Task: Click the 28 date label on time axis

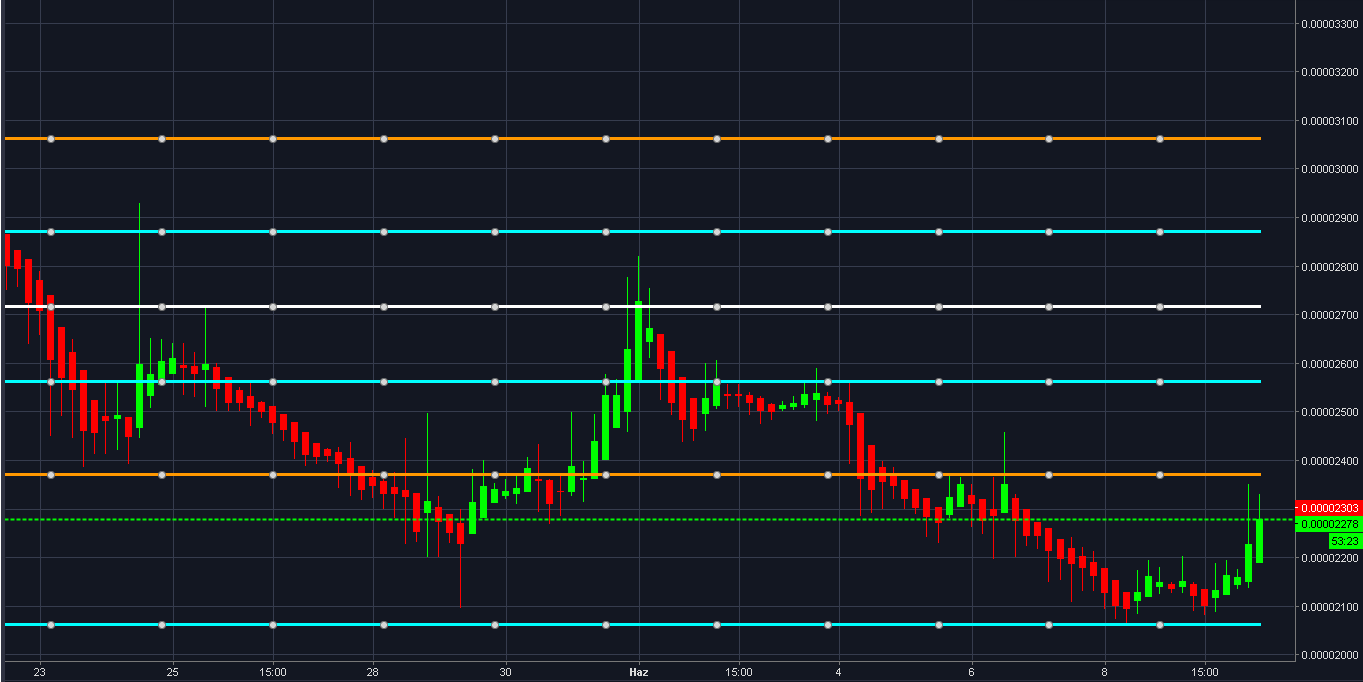Action: [372, 672]
